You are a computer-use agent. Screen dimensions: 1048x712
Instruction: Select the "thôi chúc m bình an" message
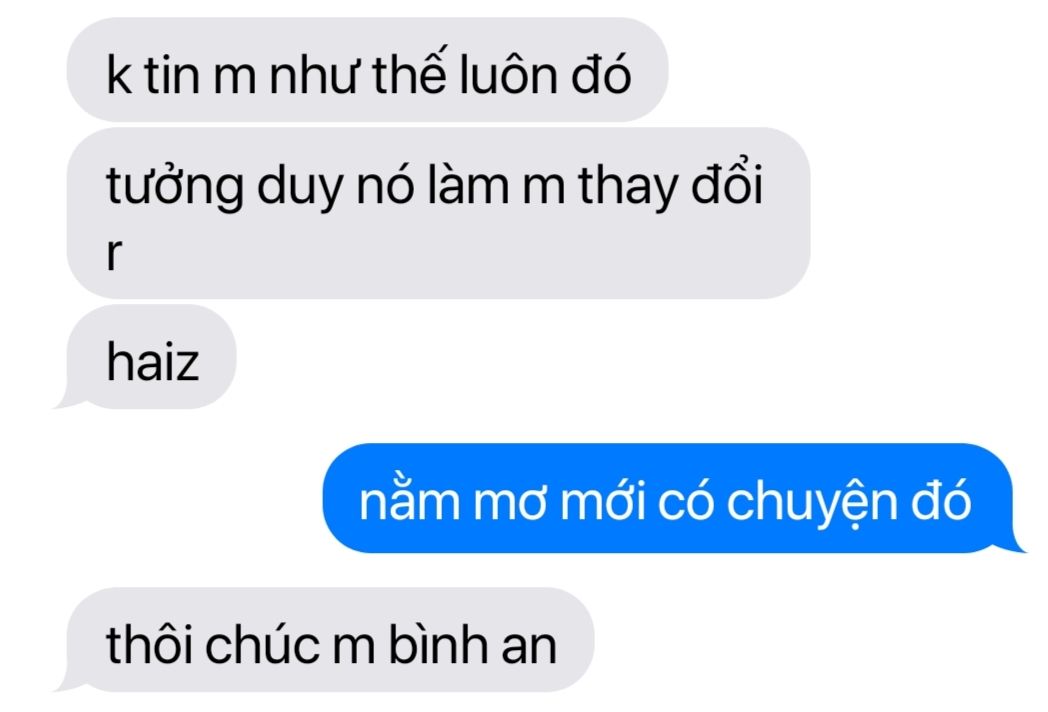[x=330, y=640]
